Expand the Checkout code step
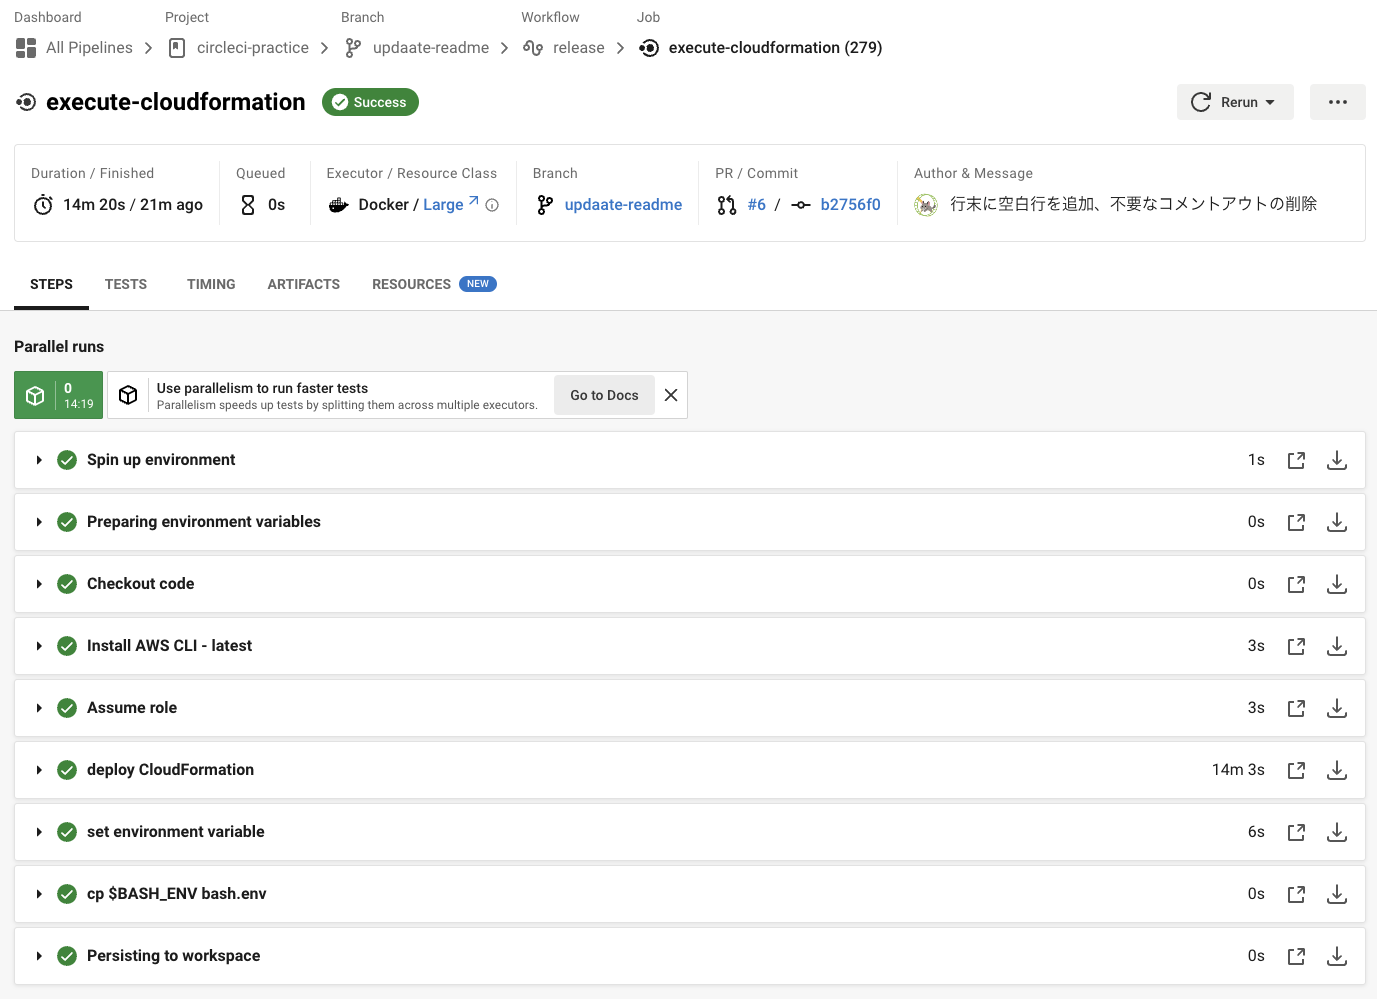 [39, 584]
